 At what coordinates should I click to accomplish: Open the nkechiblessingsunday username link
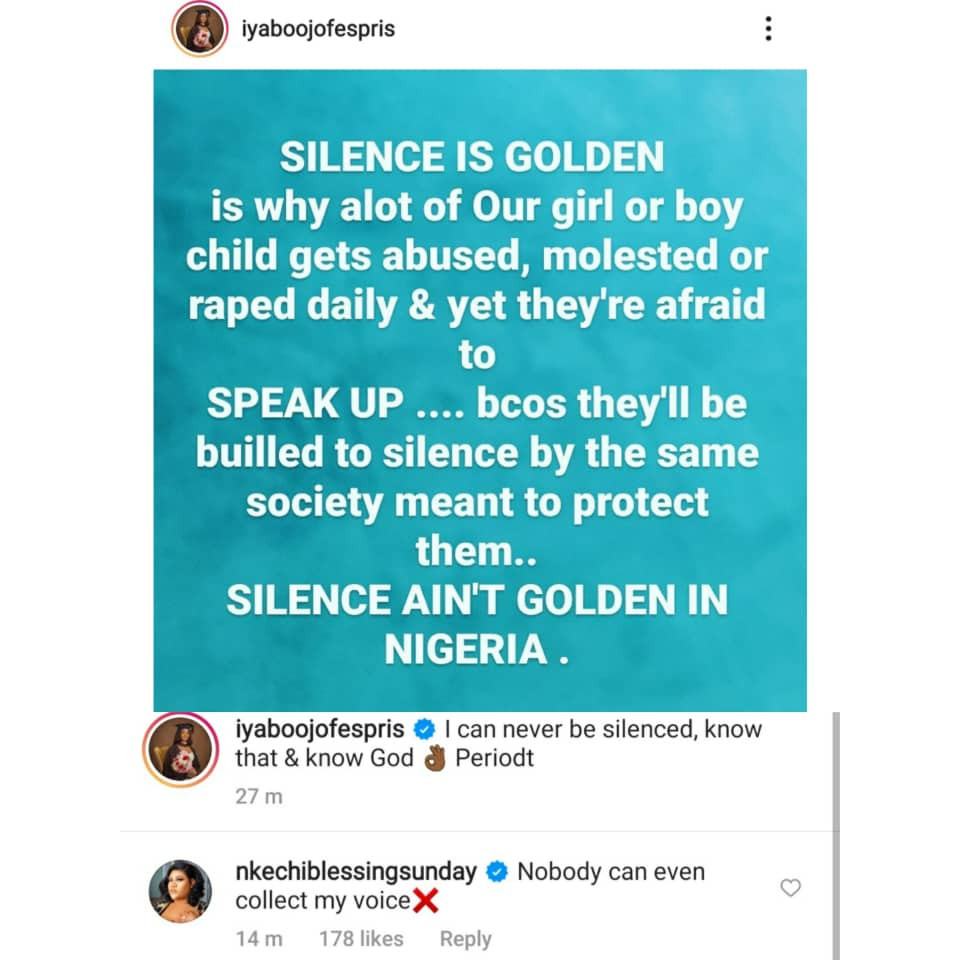pos(356,872)
